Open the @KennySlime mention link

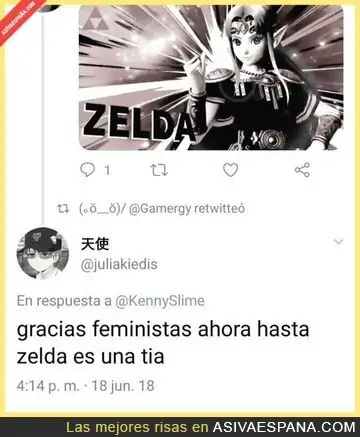click(x=160, y=301)
